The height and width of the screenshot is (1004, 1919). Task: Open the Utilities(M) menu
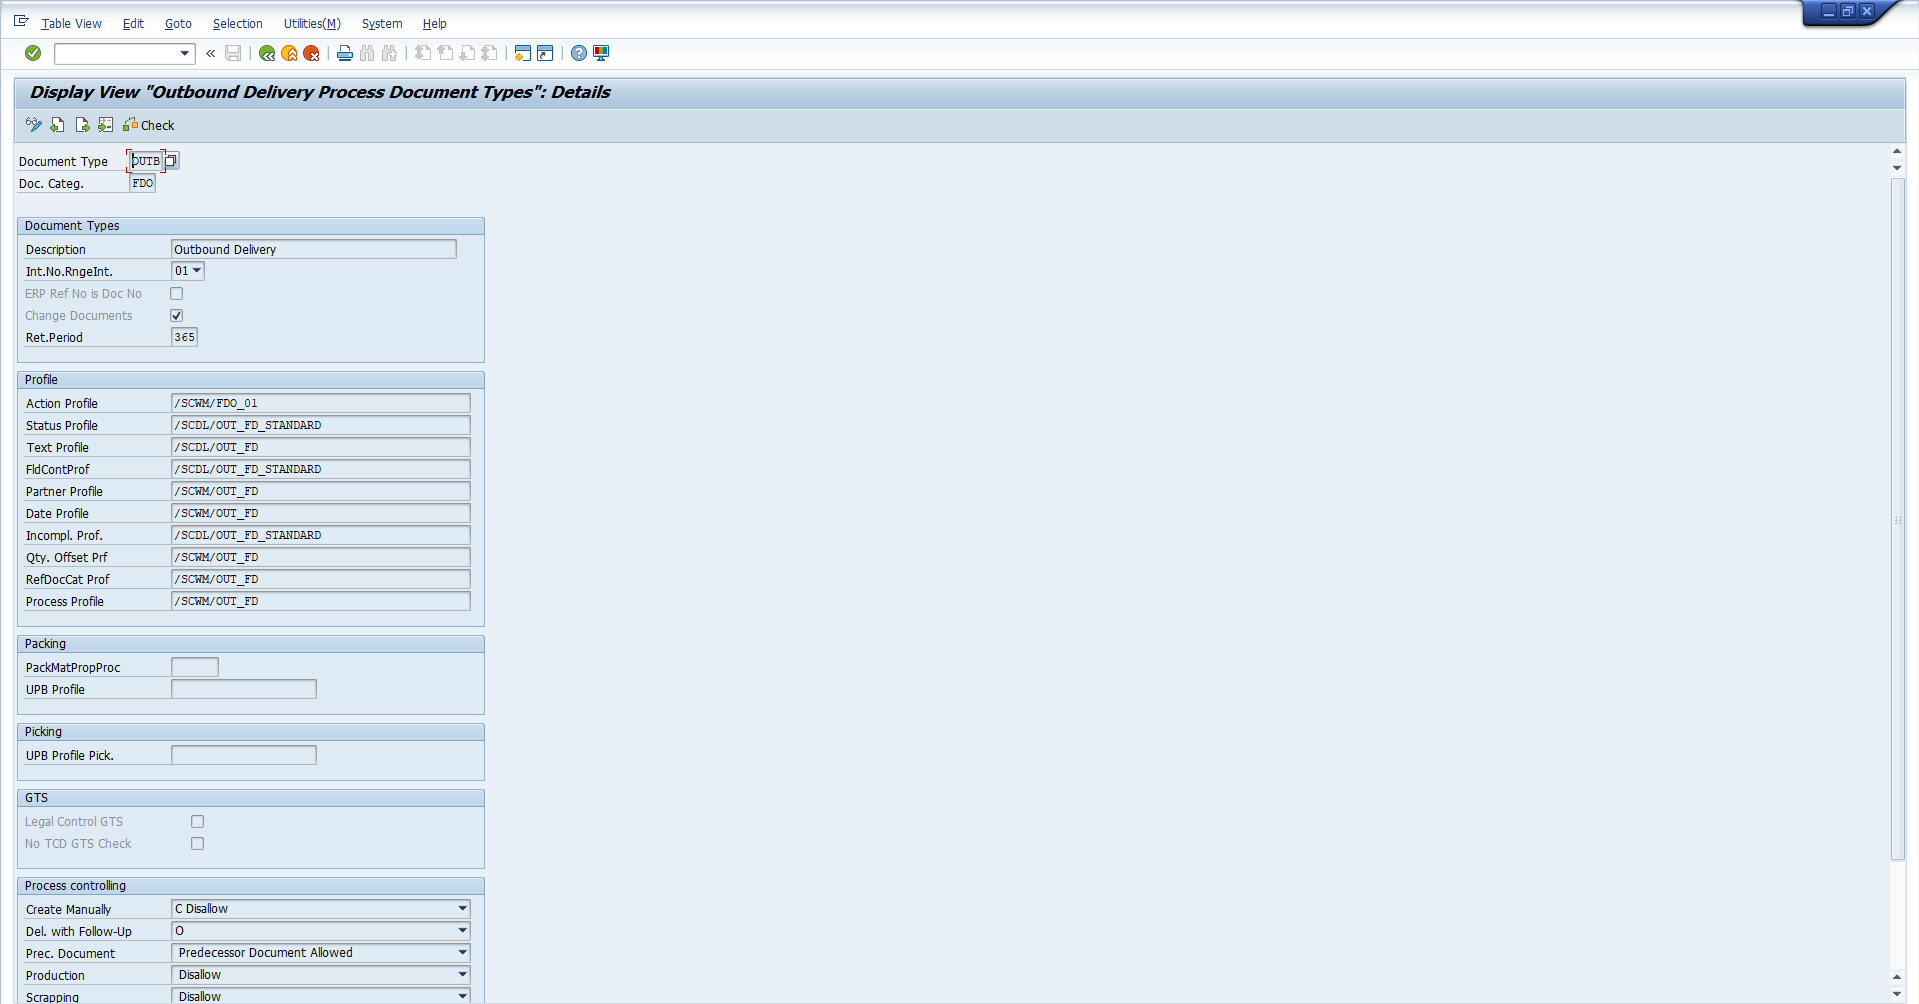pyautogui.click(x=312, y=23)
